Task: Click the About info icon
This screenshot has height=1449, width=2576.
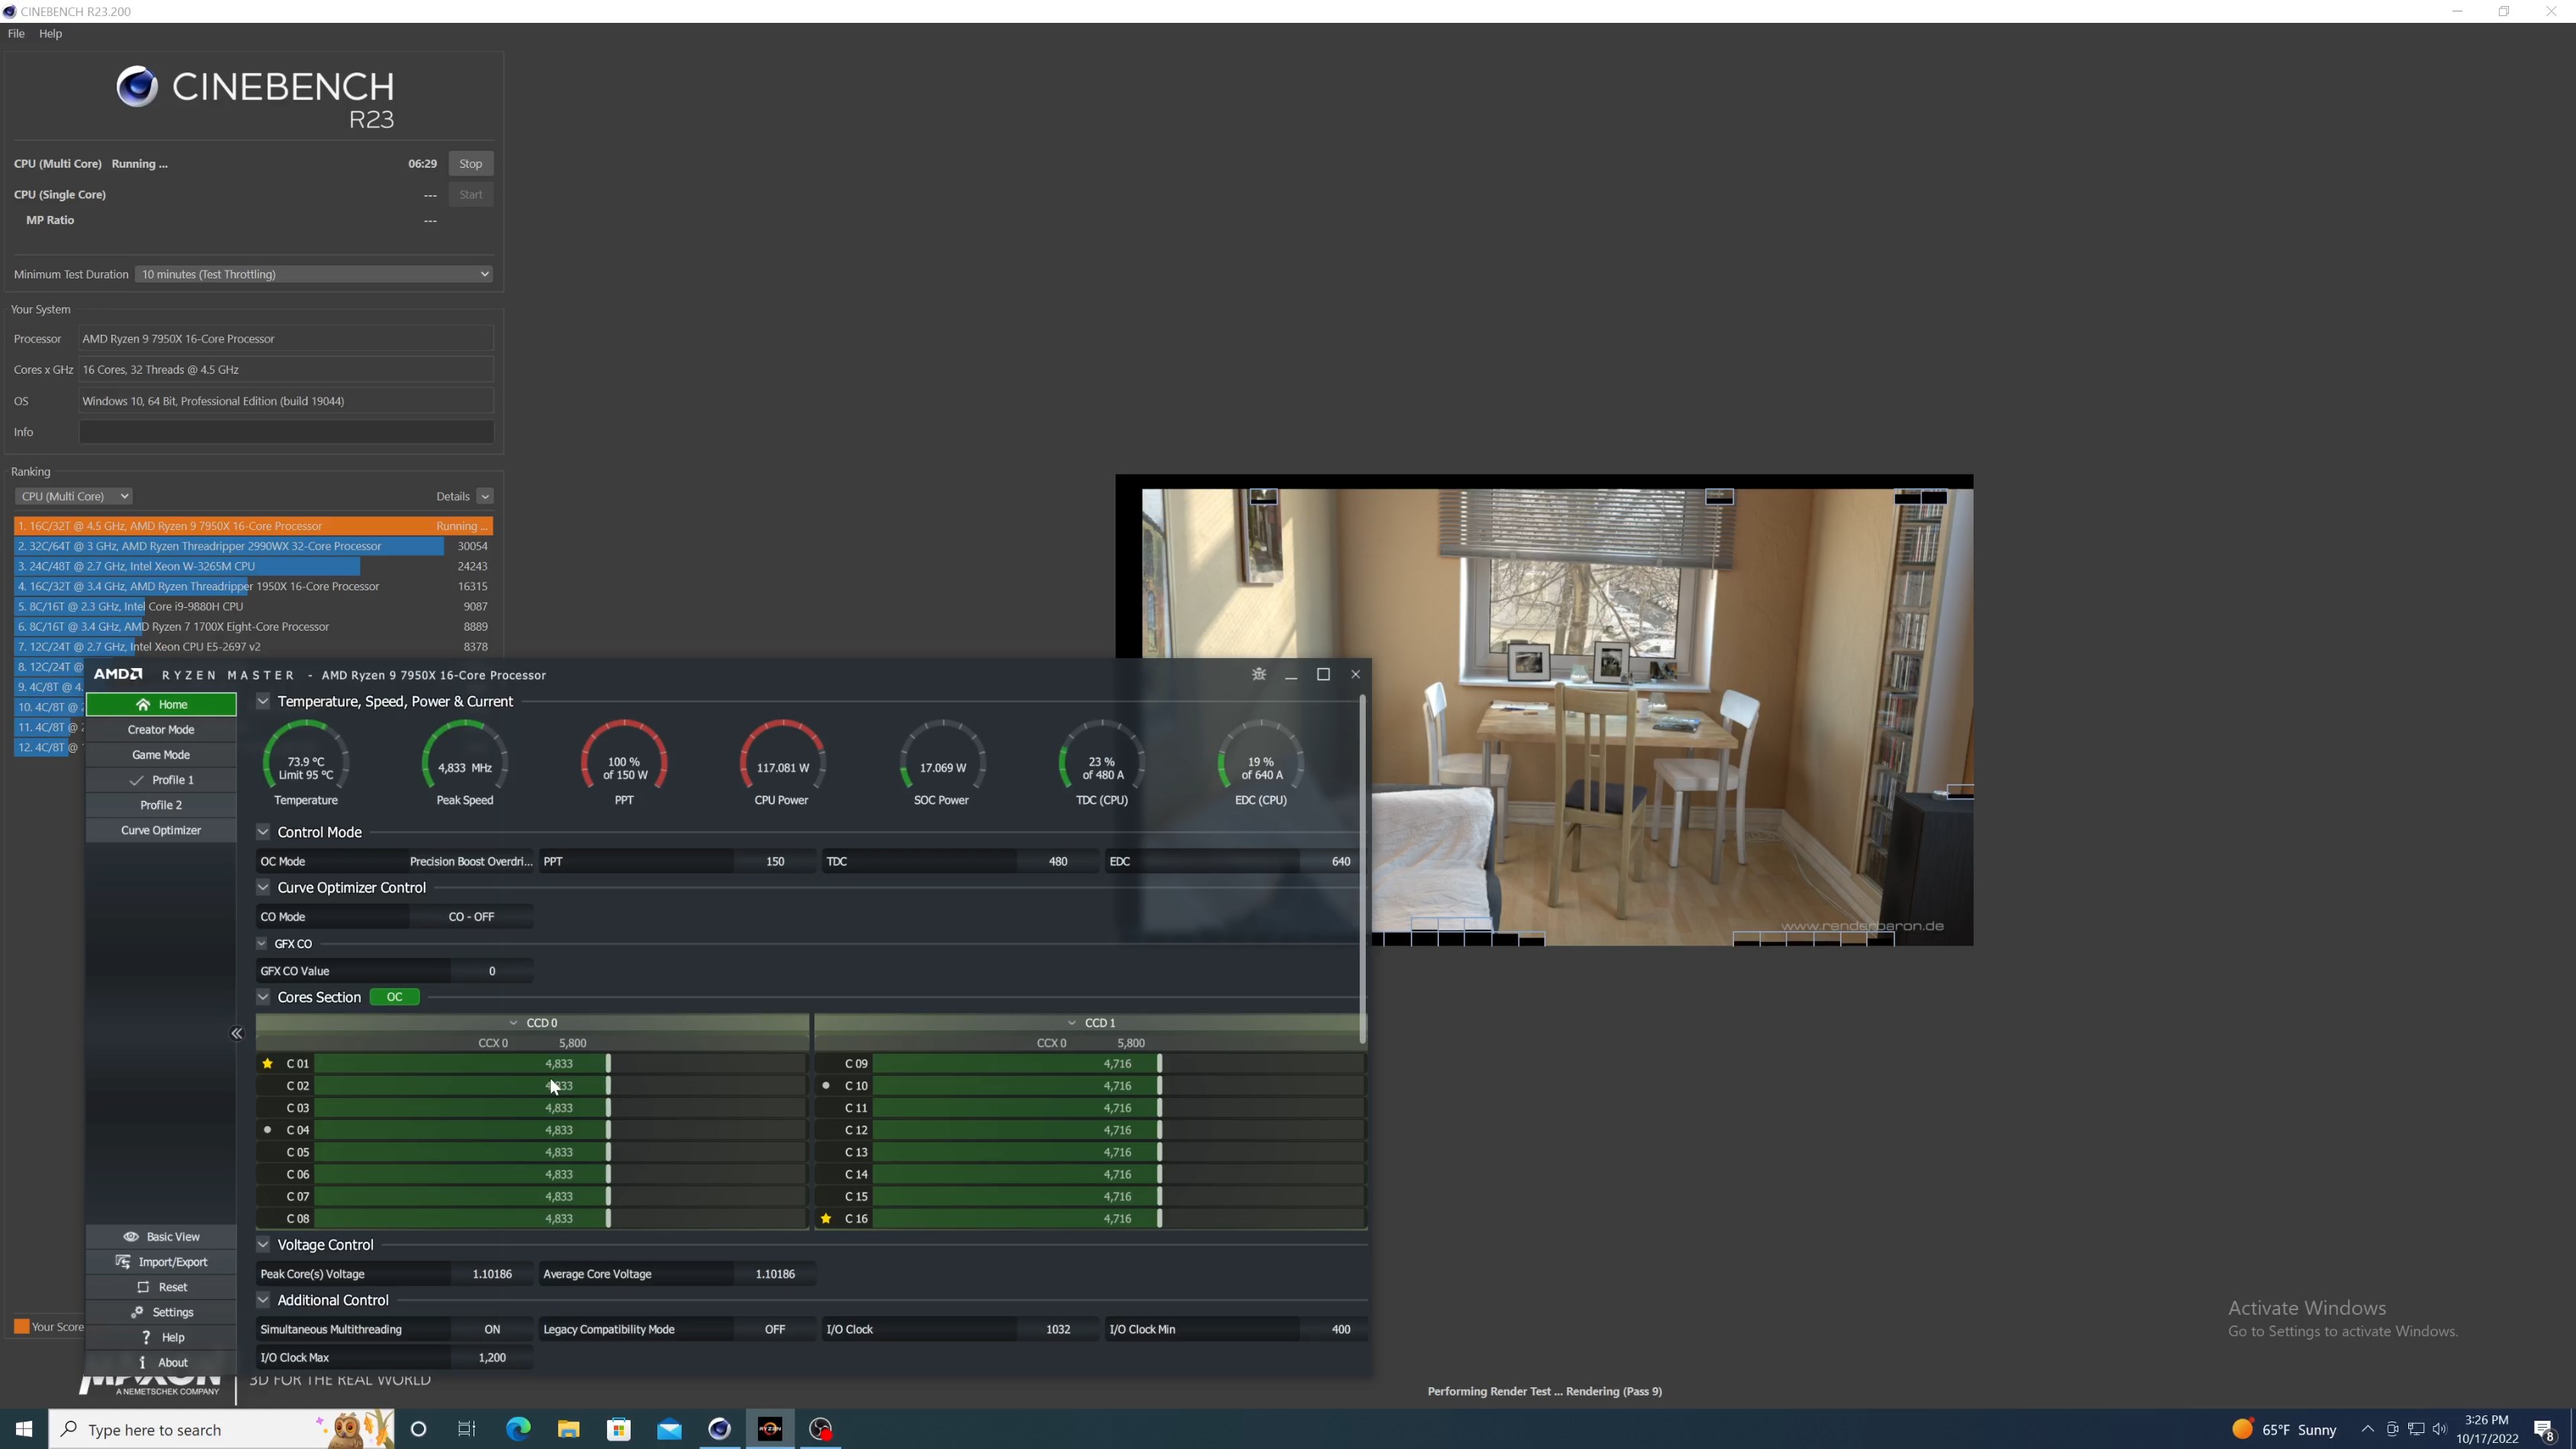Action: pos(142,1362)
